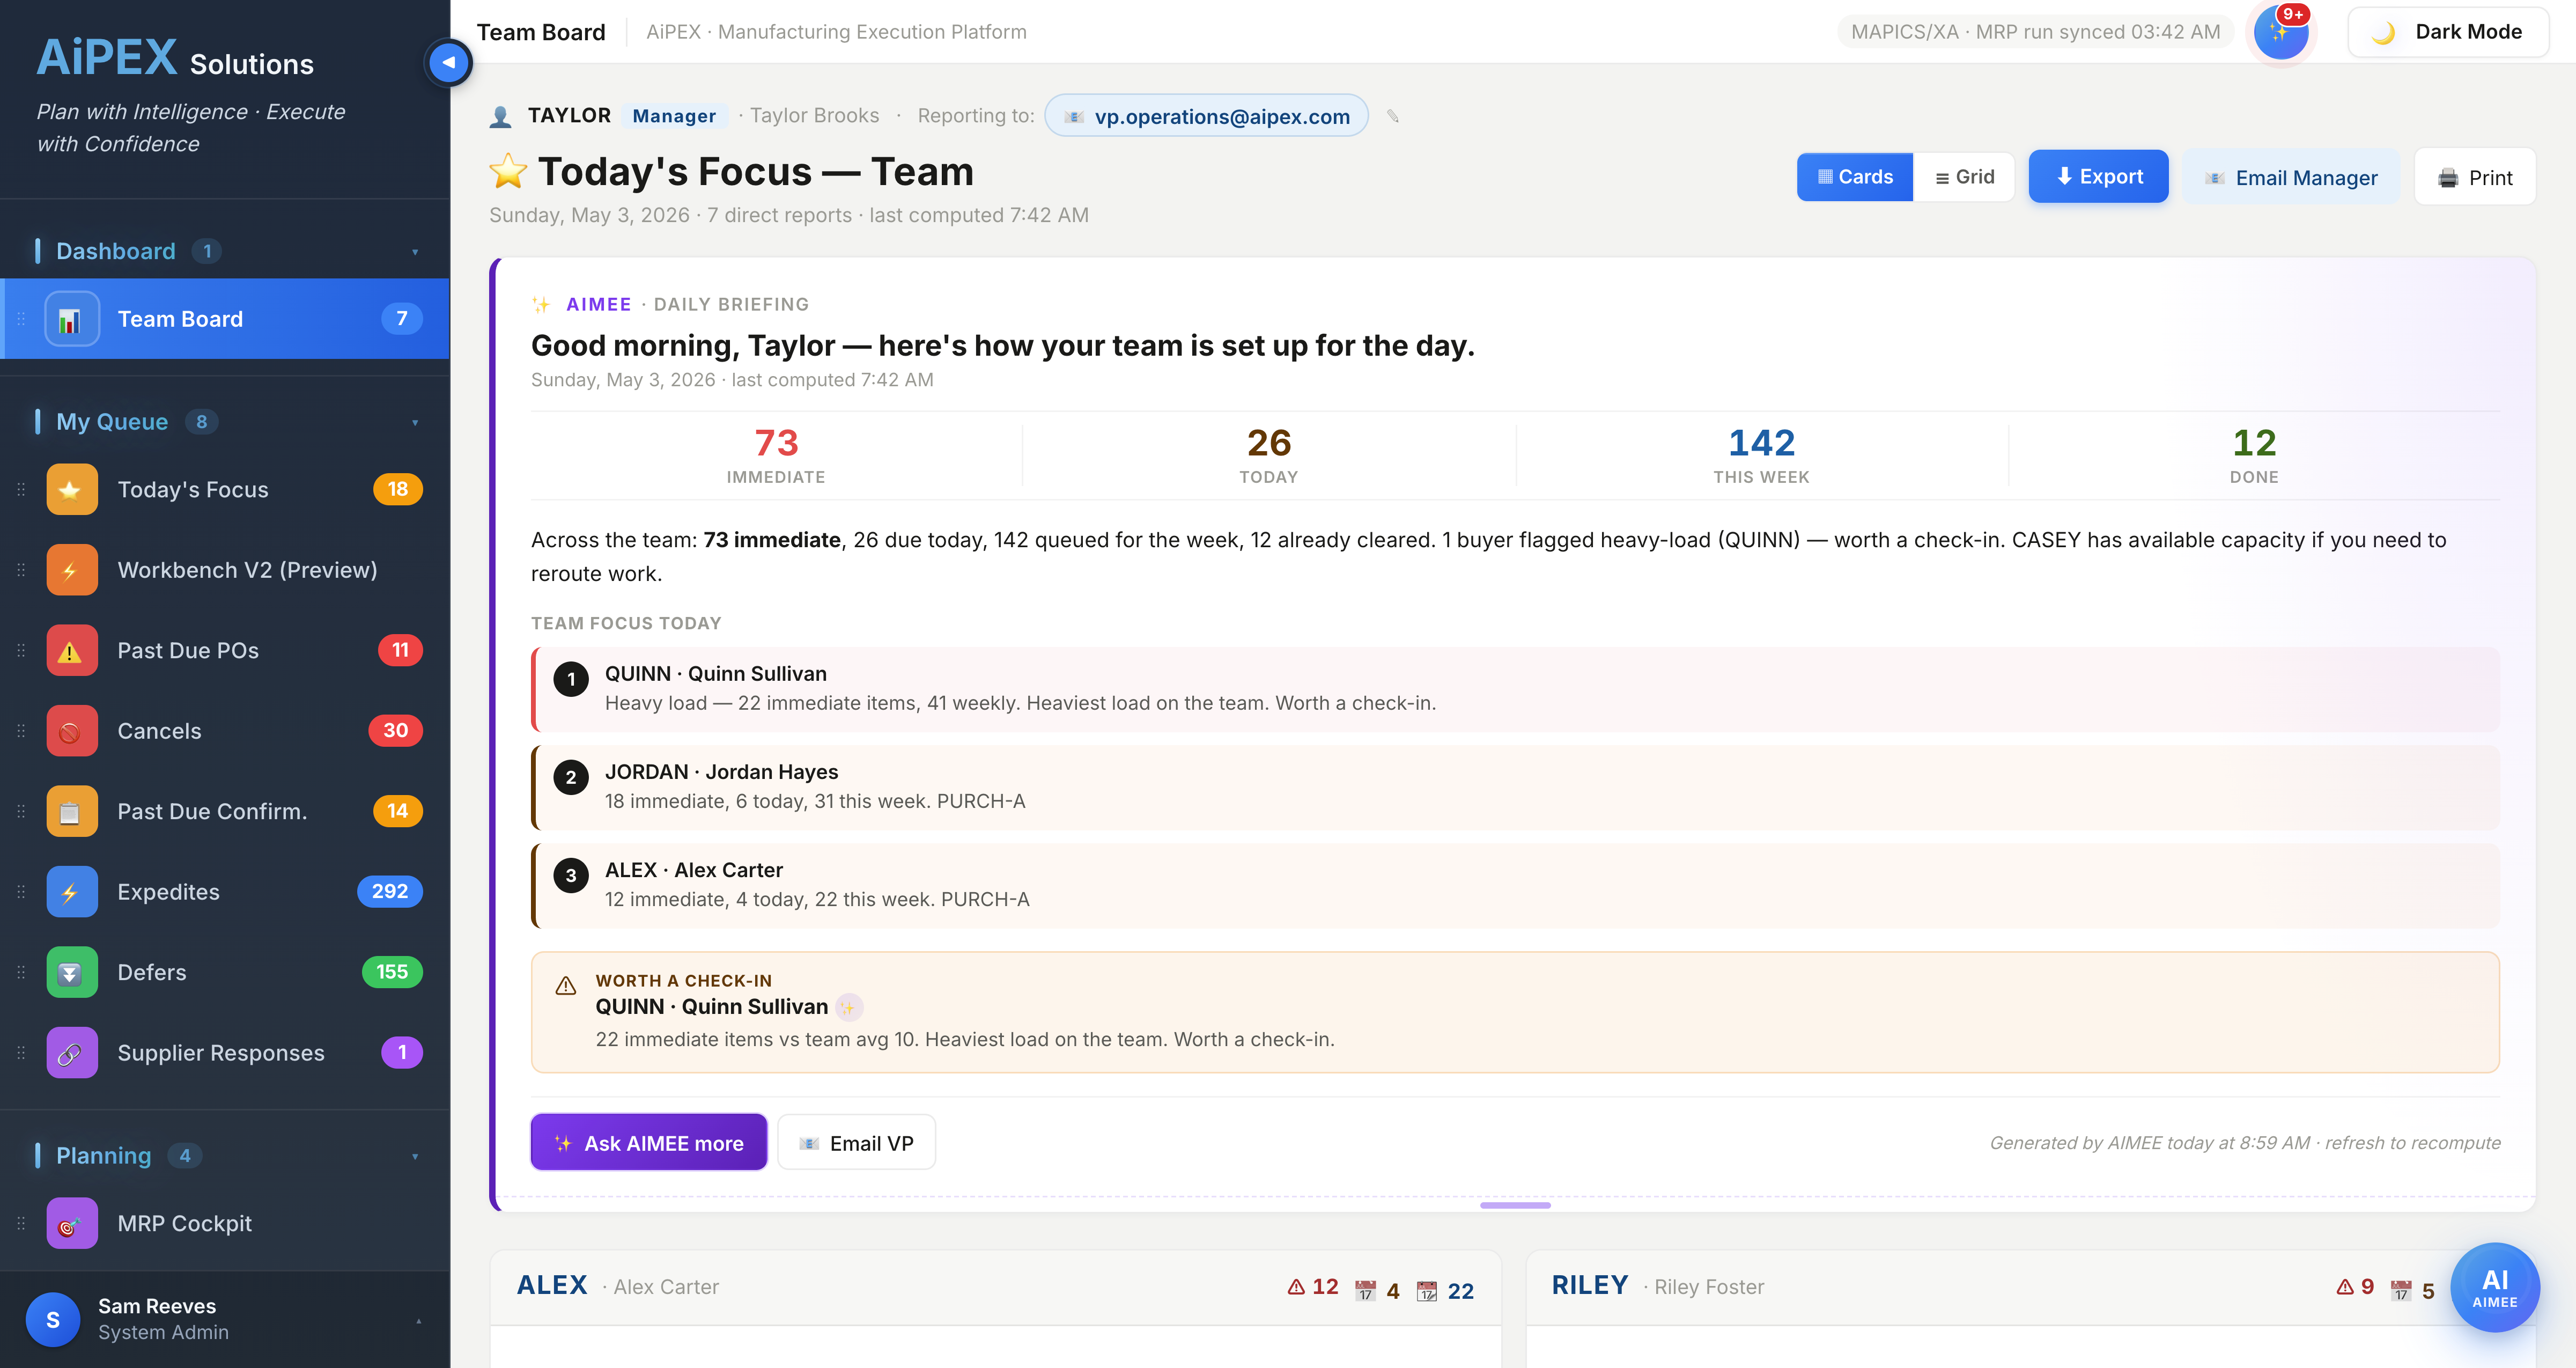The width and height of the screenshot is (2576, 1368).
Task: Click the Expedites 292 count badge
Action: [x=389, y=892]
